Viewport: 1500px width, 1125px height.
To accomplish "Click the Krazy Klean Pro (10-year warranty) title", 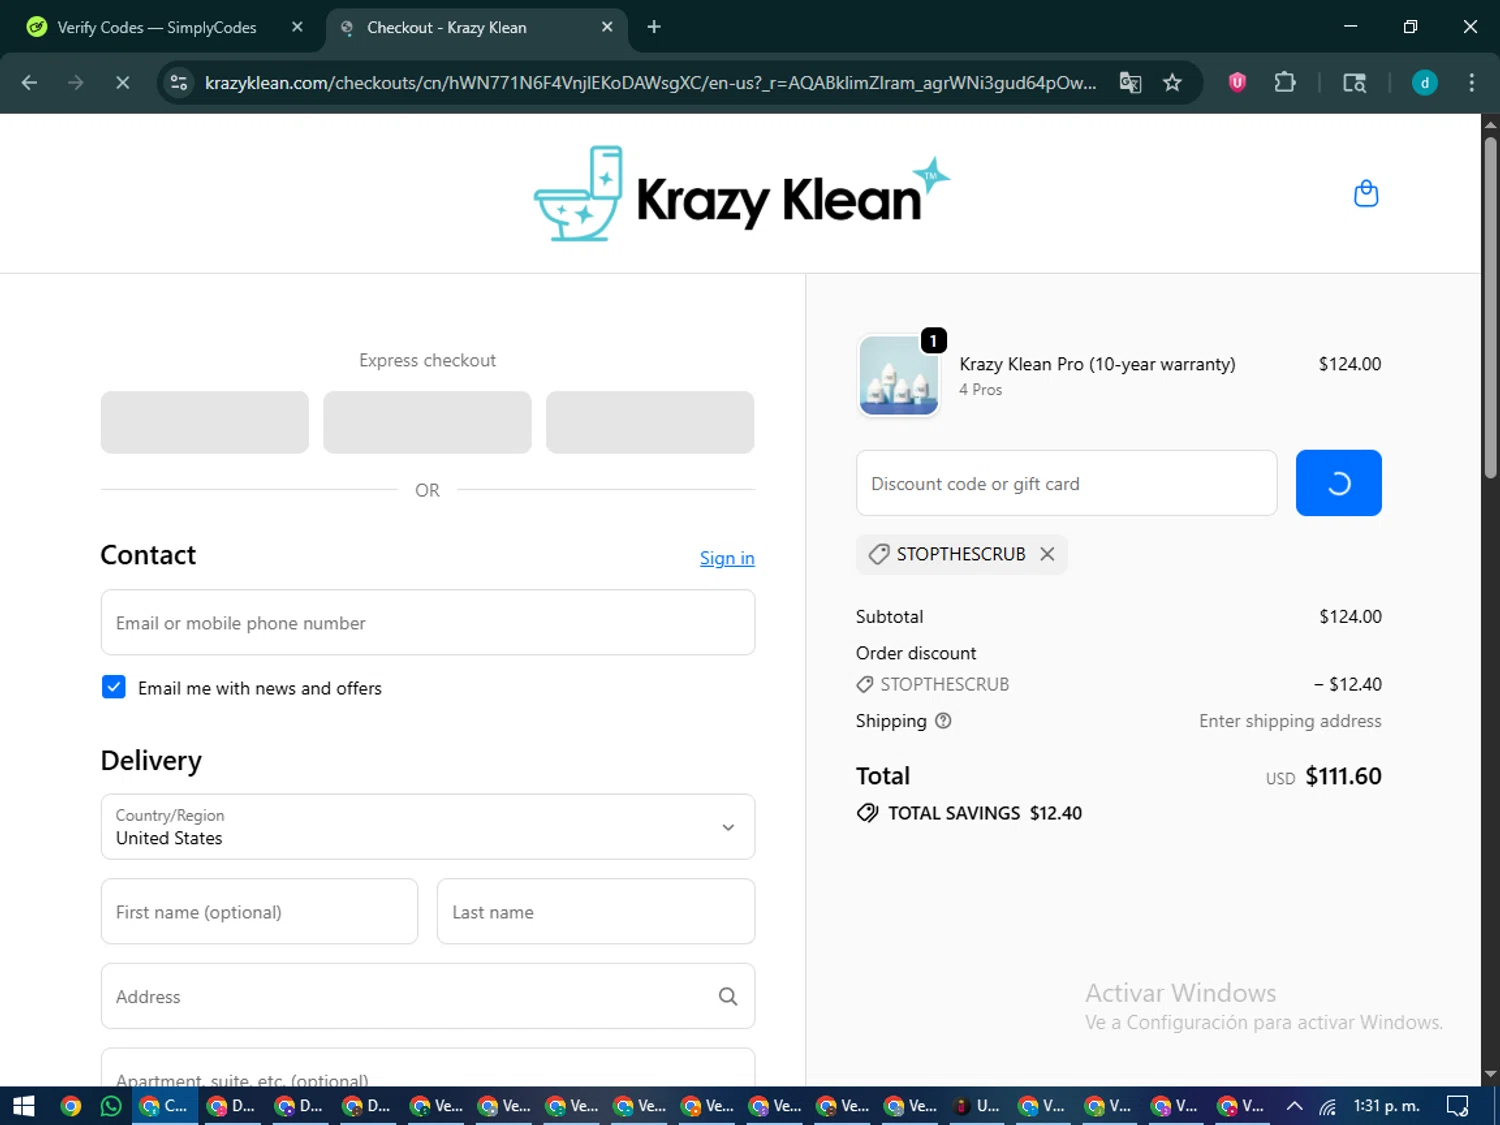I will coord(1097,364).
